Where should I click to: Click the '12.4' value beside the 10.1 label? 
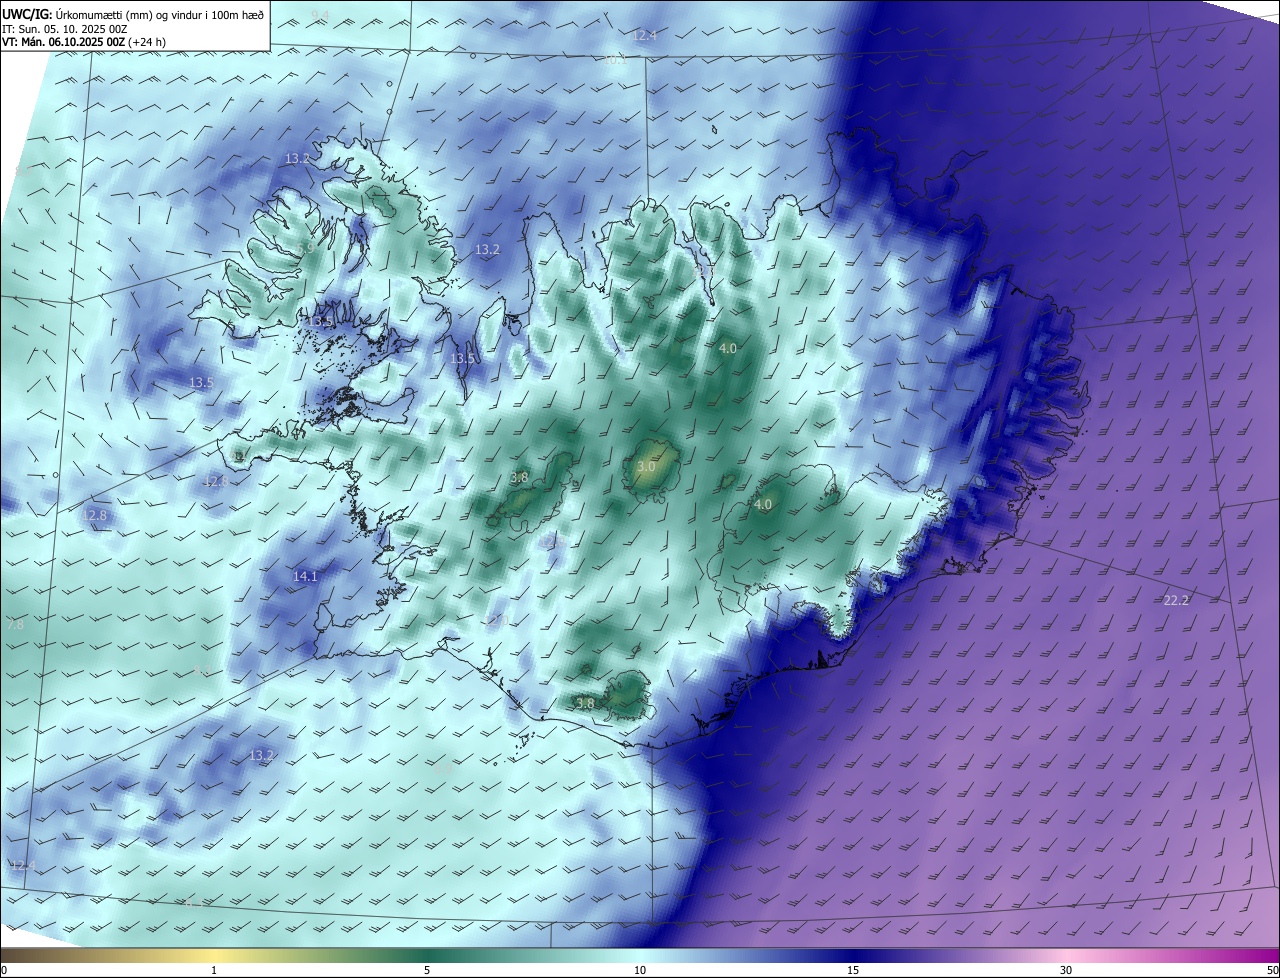[x=644, y=36]
